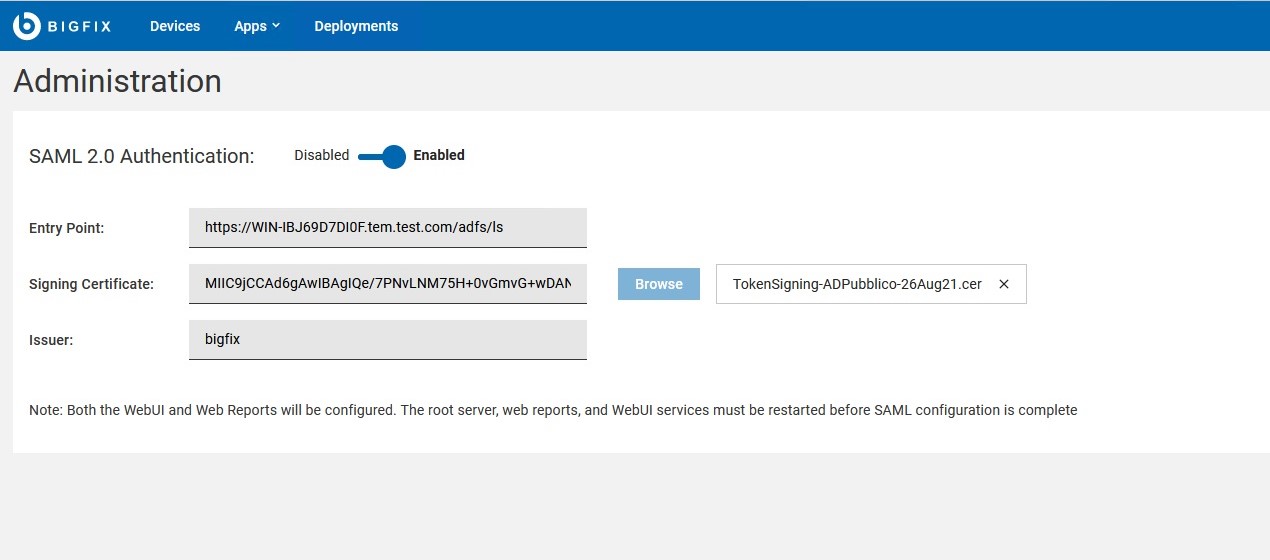
Task: Go to the Deployments page
Action: pos(356,26)
